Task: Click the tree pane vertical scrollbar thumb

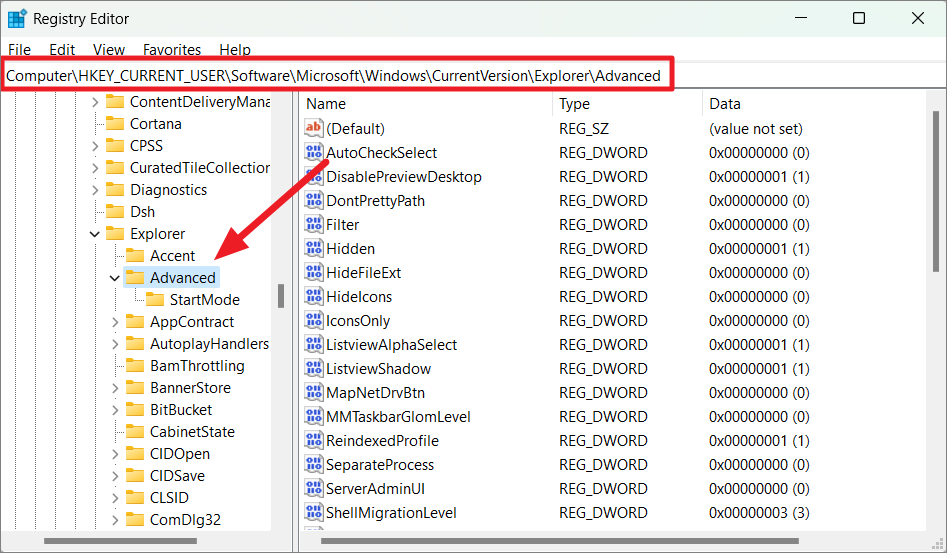Action: coord(281,296)
